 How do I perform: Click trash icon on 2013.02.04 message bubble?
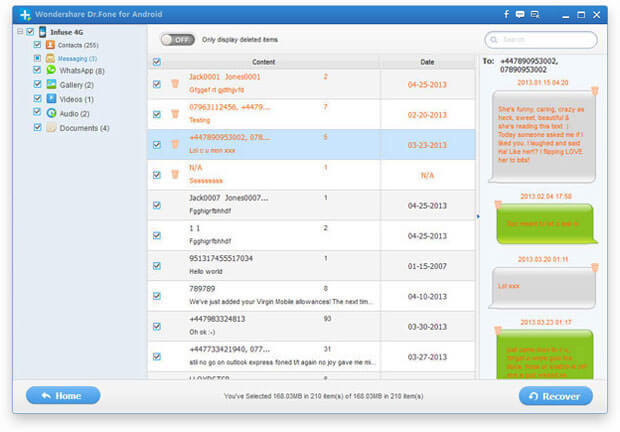coord(498,204)
